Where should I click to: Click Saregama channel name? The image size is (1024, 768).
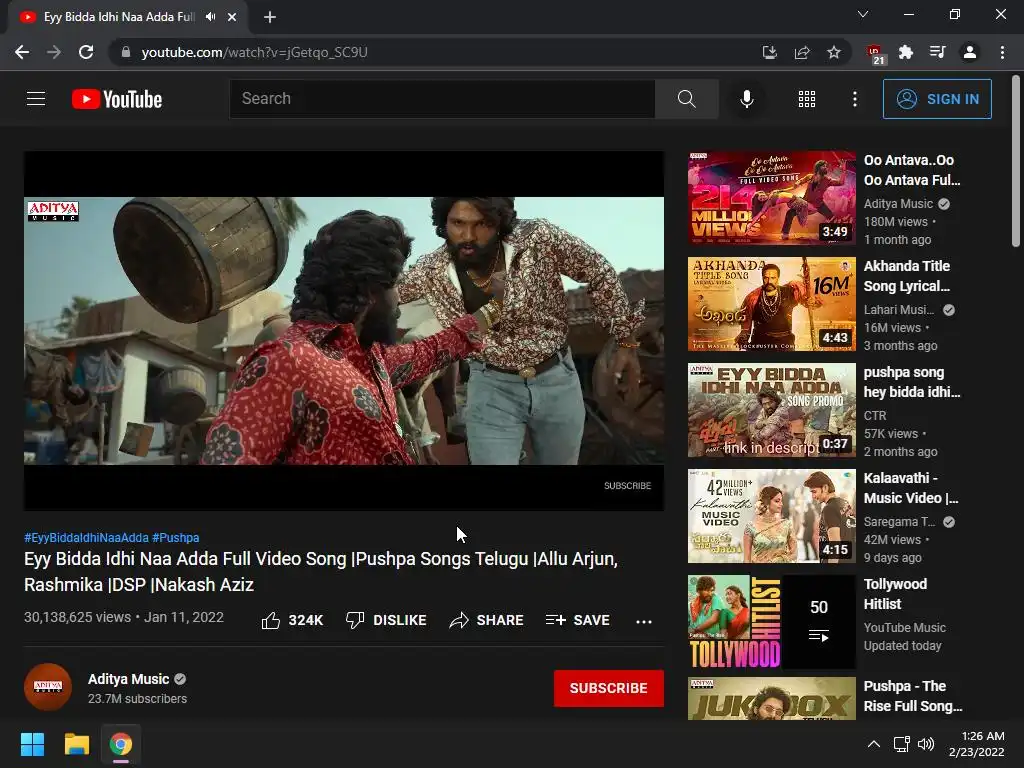899,522
